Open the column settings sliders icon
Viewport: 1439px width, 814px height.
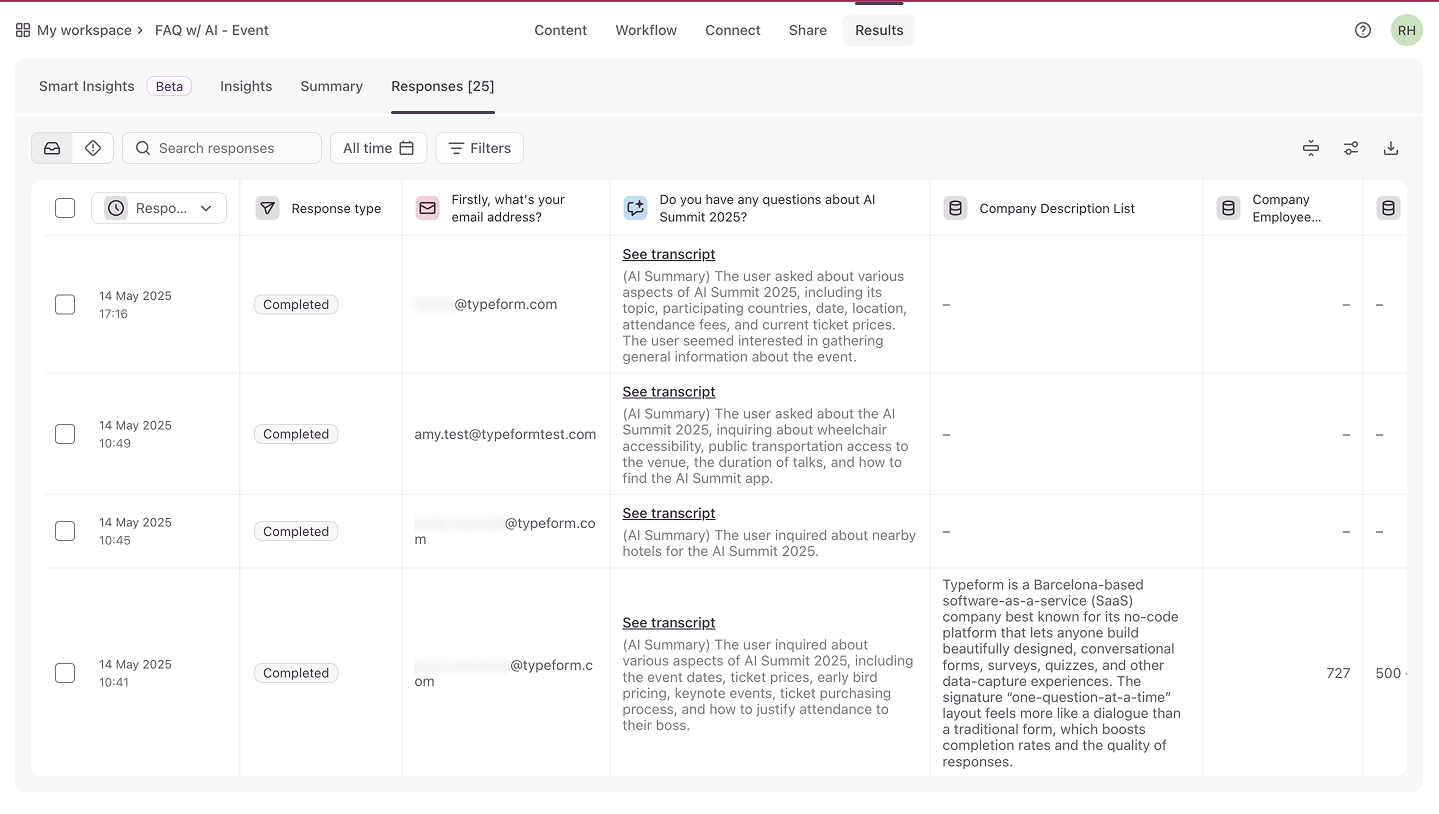point(1350,148)
